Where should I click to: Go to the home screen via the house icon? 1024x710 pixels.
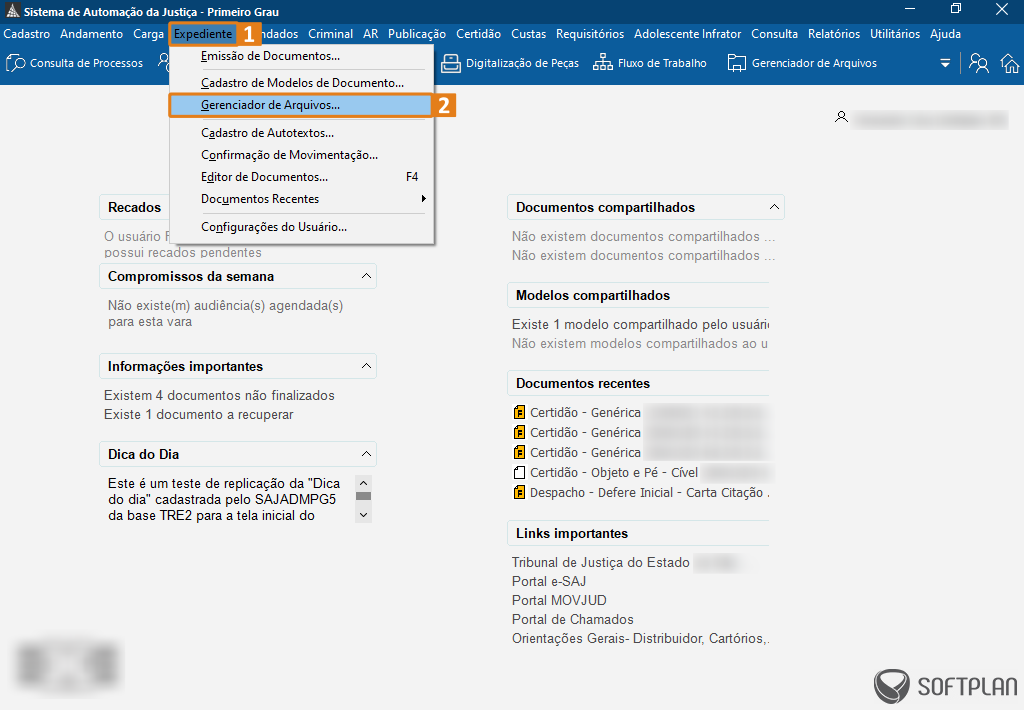pos(1010,63)
